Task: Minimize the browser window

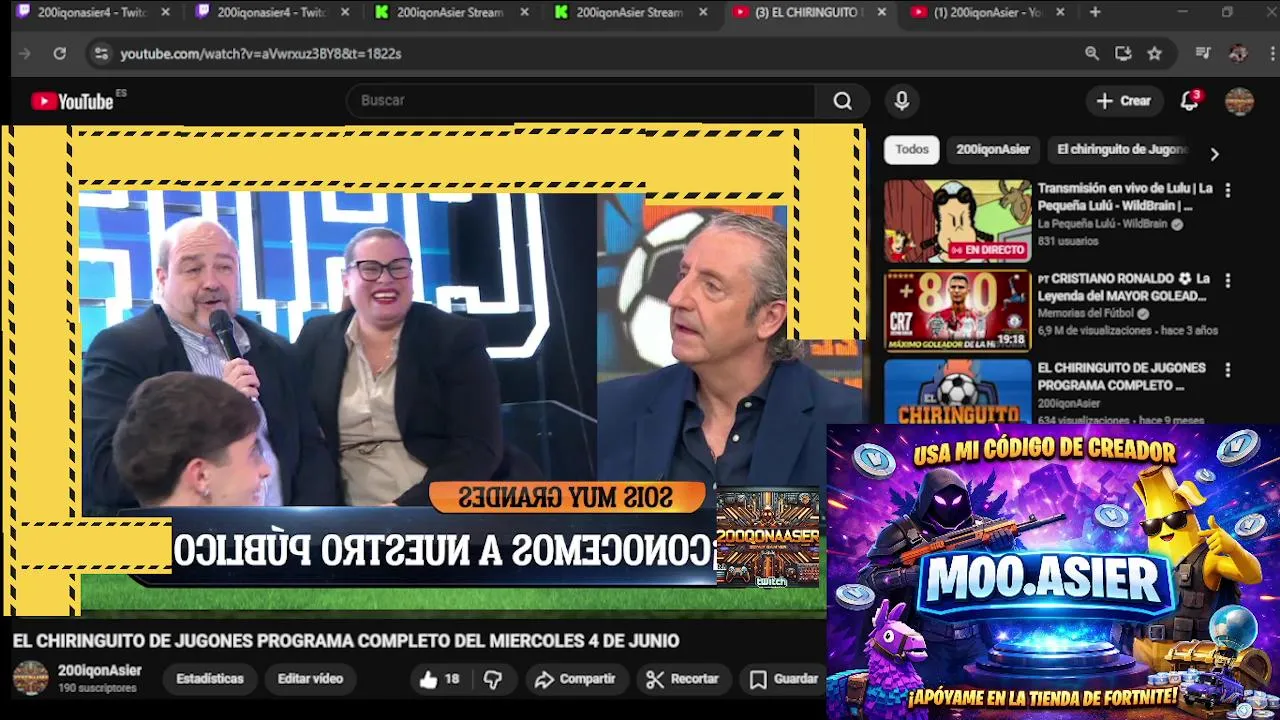Action: [1182, 12]
